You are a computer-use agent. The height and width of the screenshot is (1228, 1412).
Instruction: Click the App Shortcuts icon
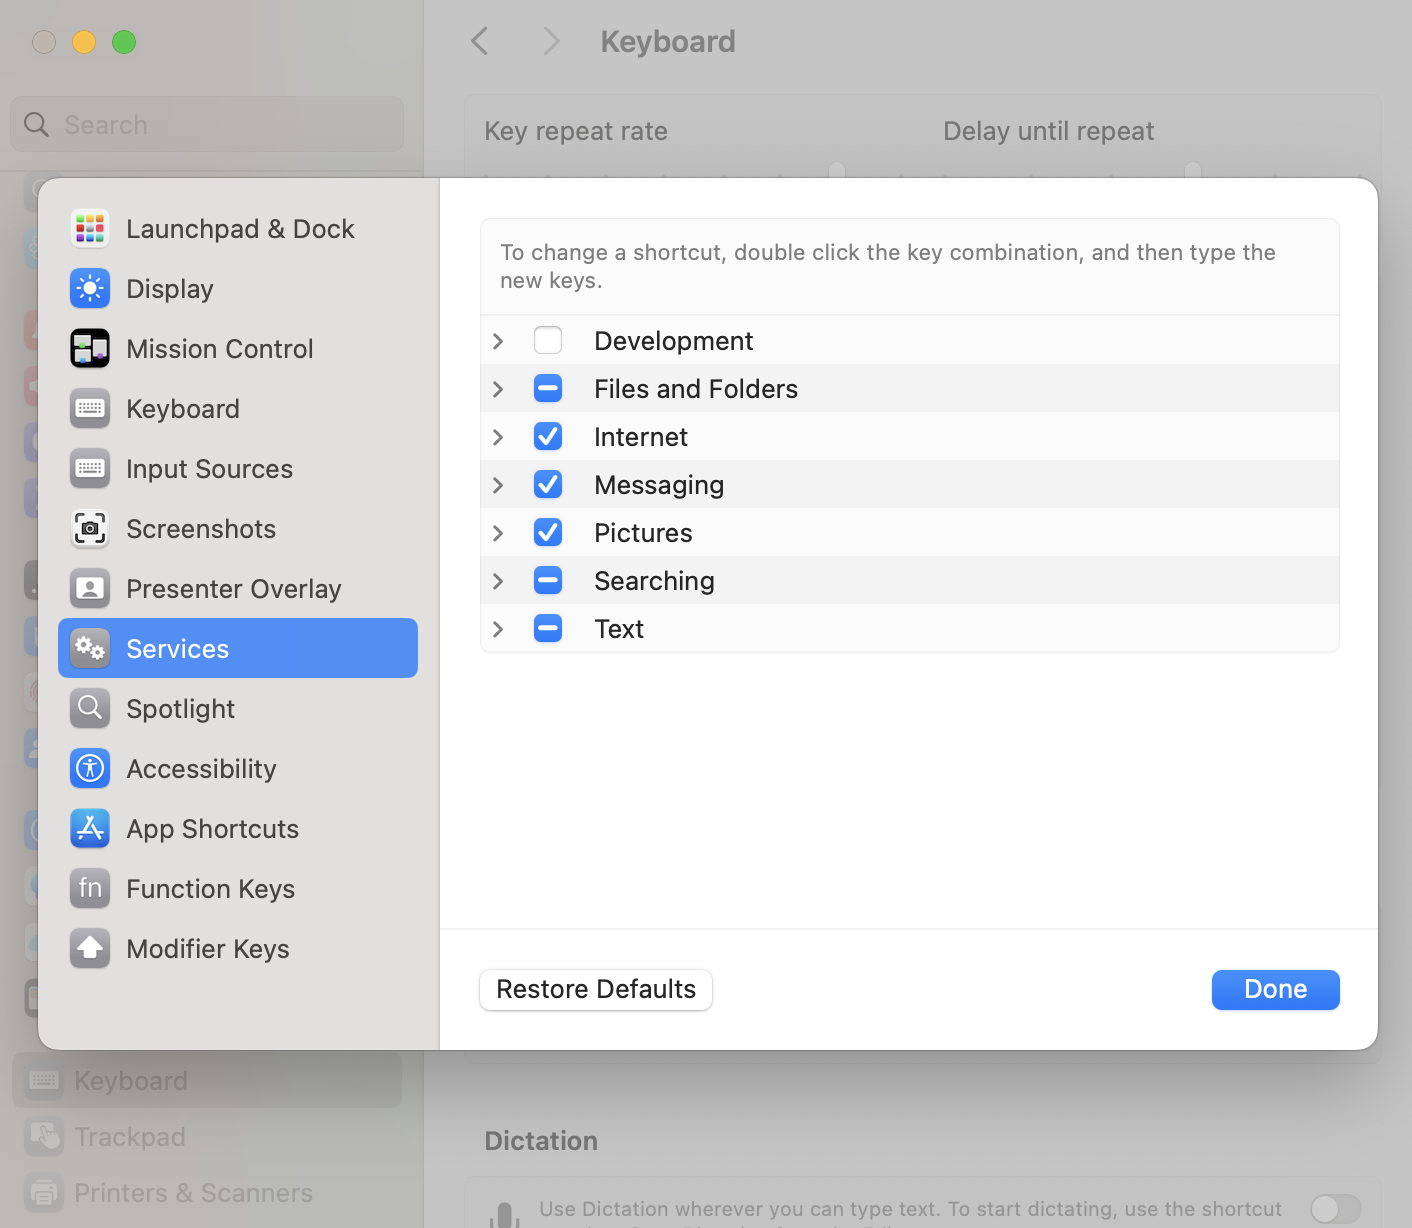(90, 828)
